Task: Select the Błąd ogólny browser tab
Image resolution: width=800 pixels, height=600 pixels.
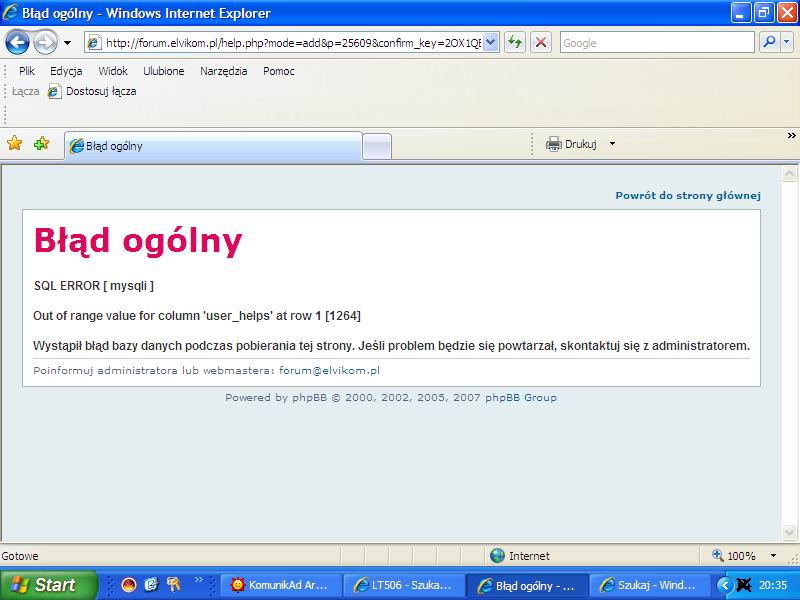Action: pyautogui.click(x=213, y=146)
